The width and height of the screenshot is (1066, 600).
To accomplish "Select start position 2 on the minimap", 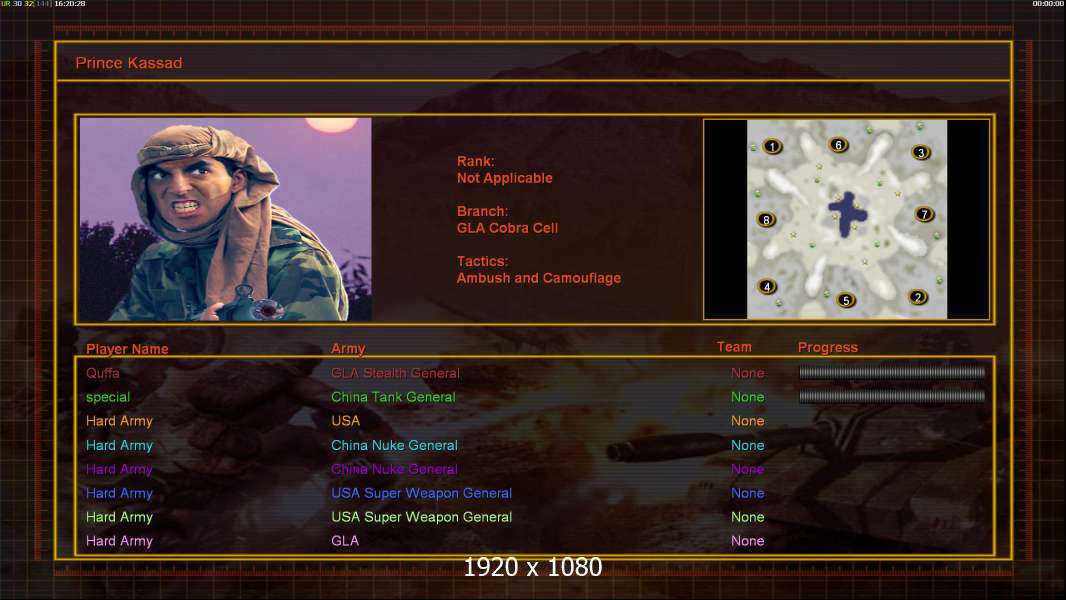I will (918, 297).
